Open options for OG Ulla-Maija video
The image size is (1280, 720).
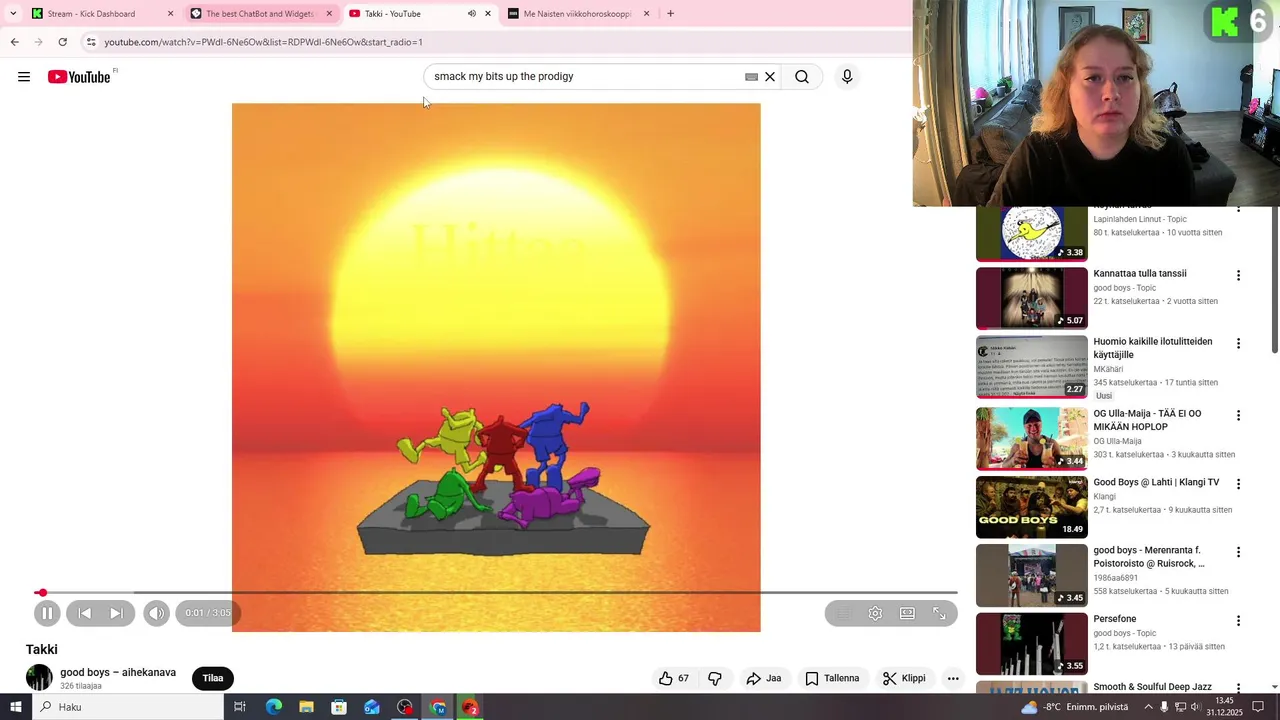(x=1238, y=415)
